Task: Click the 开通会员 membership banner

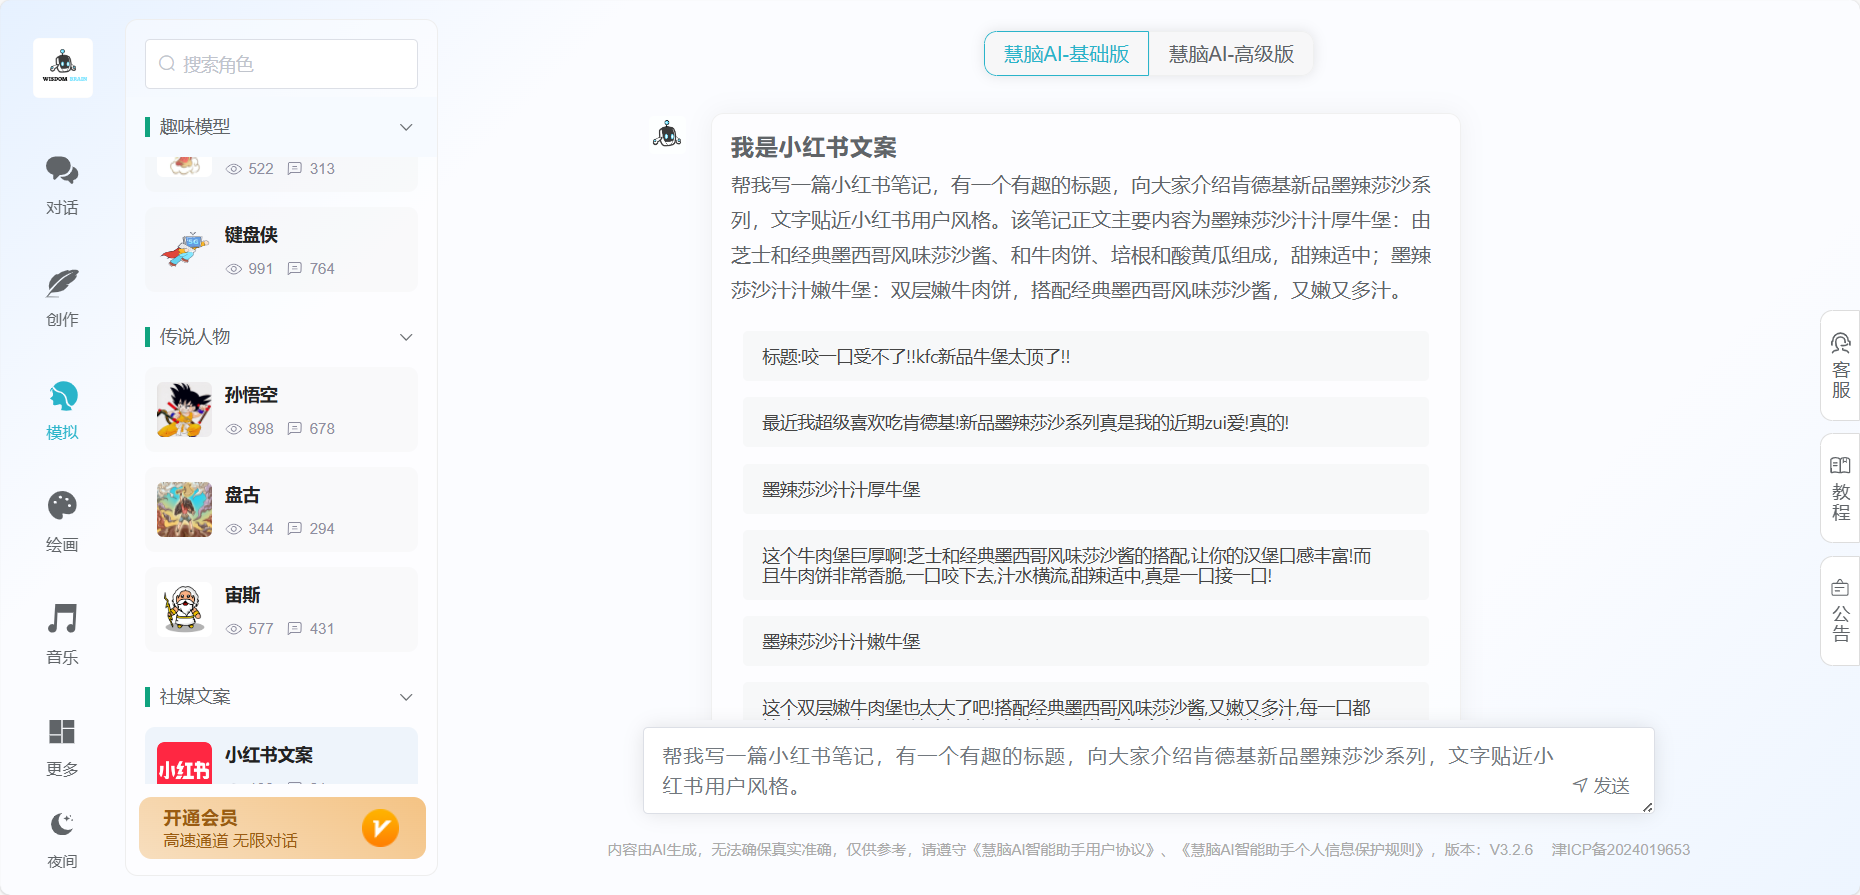Action: [282, 828]
